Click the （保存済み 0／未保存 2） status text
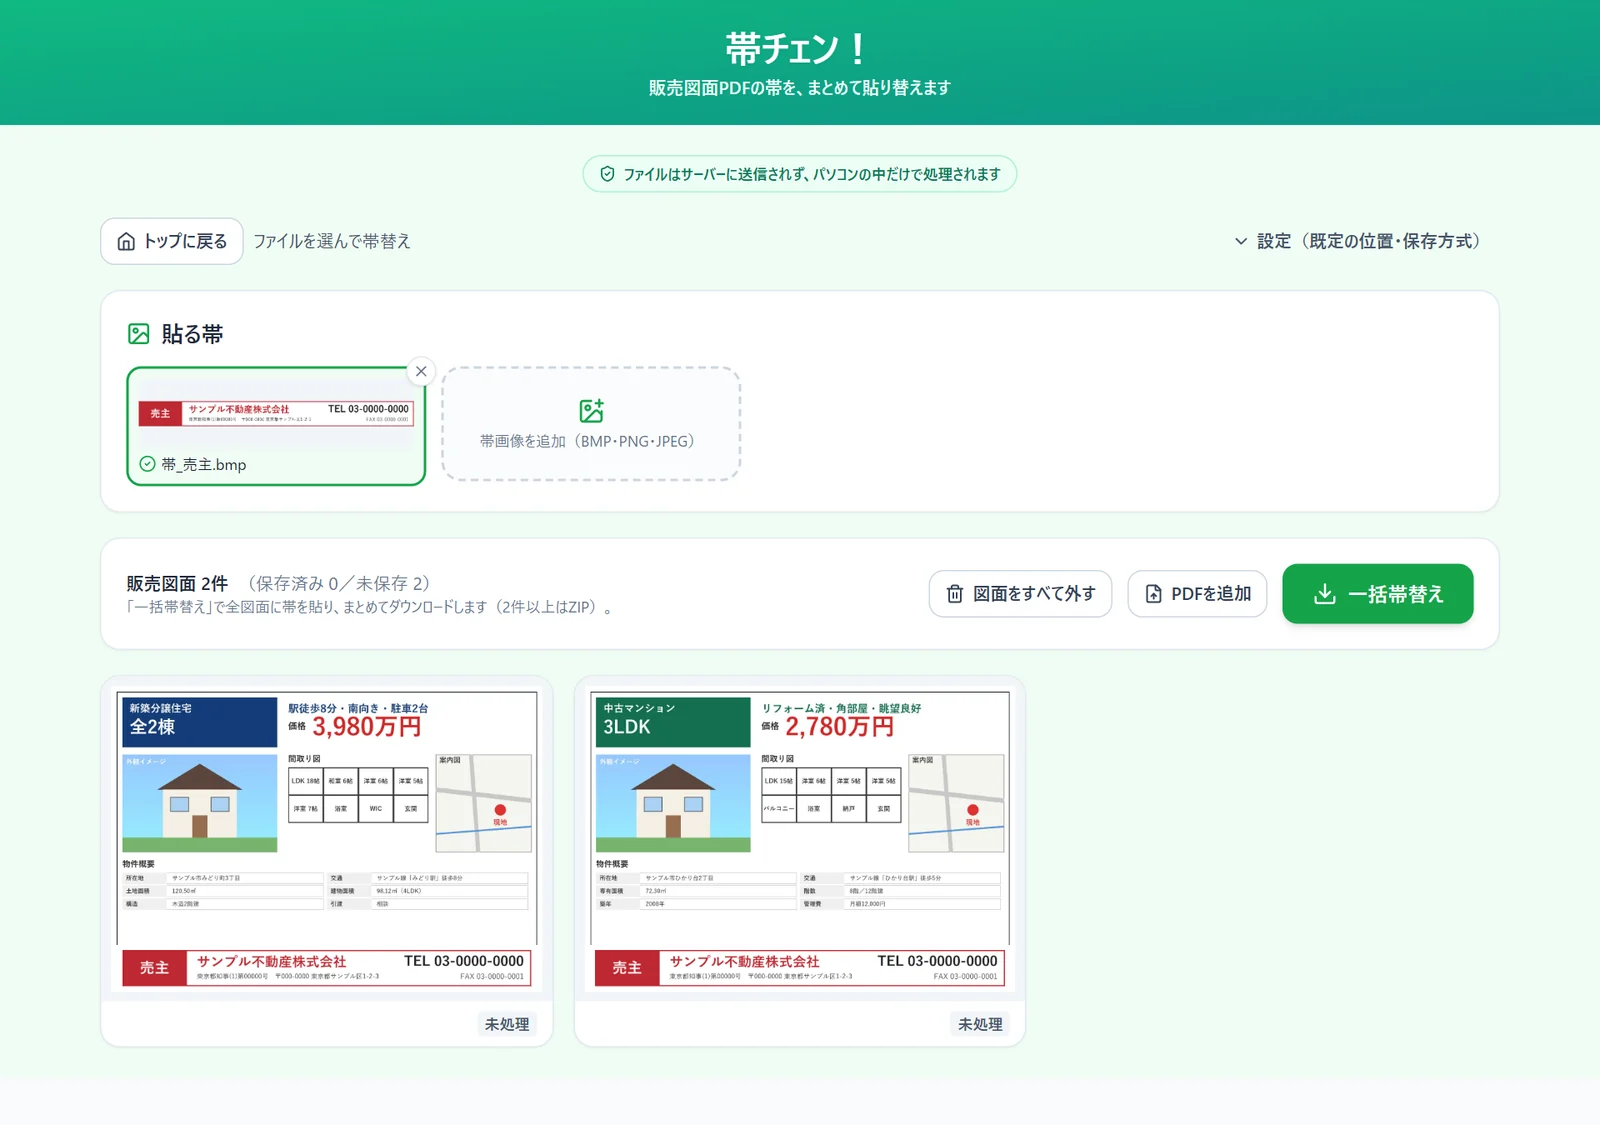The height and width of the screenshot is (1125, 1600). [x=338, y=583]
